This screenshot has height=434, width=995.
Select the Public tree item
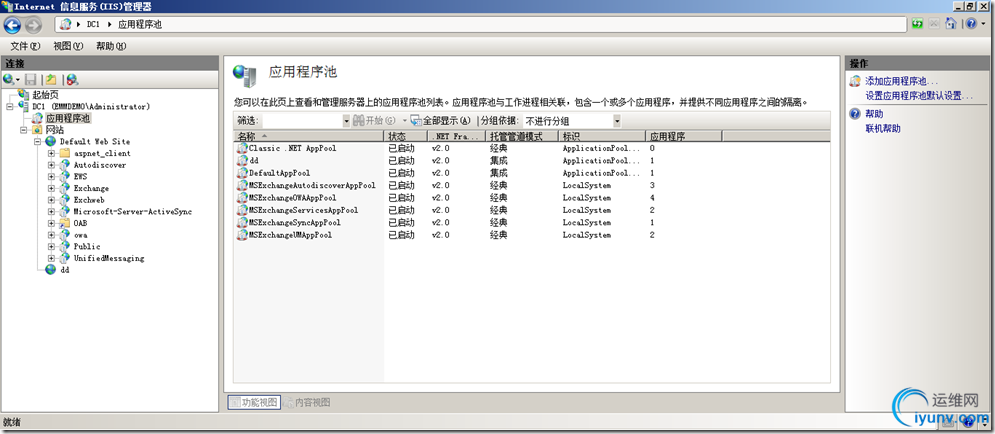point(87,246)
